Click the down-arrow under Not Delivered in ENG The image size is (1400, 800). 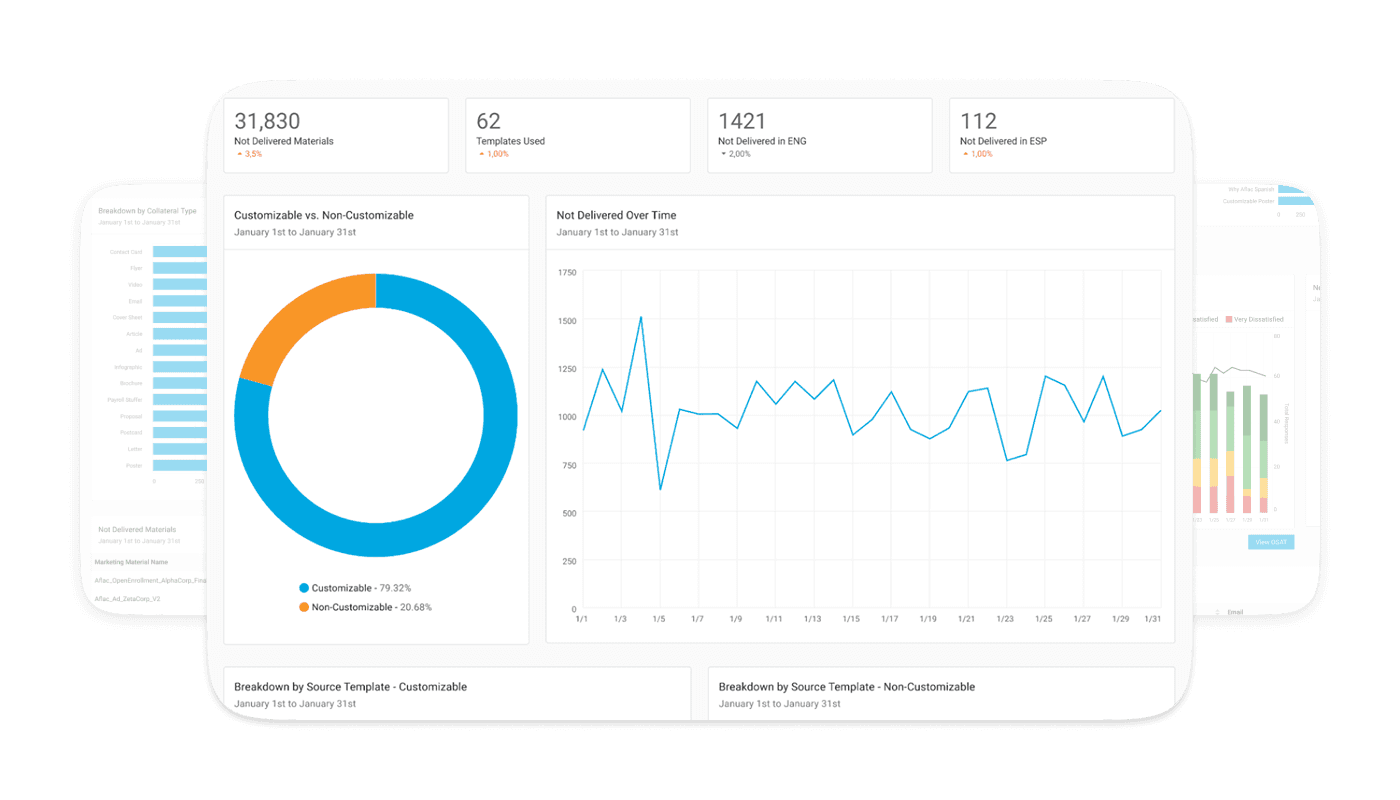point(724,155)
